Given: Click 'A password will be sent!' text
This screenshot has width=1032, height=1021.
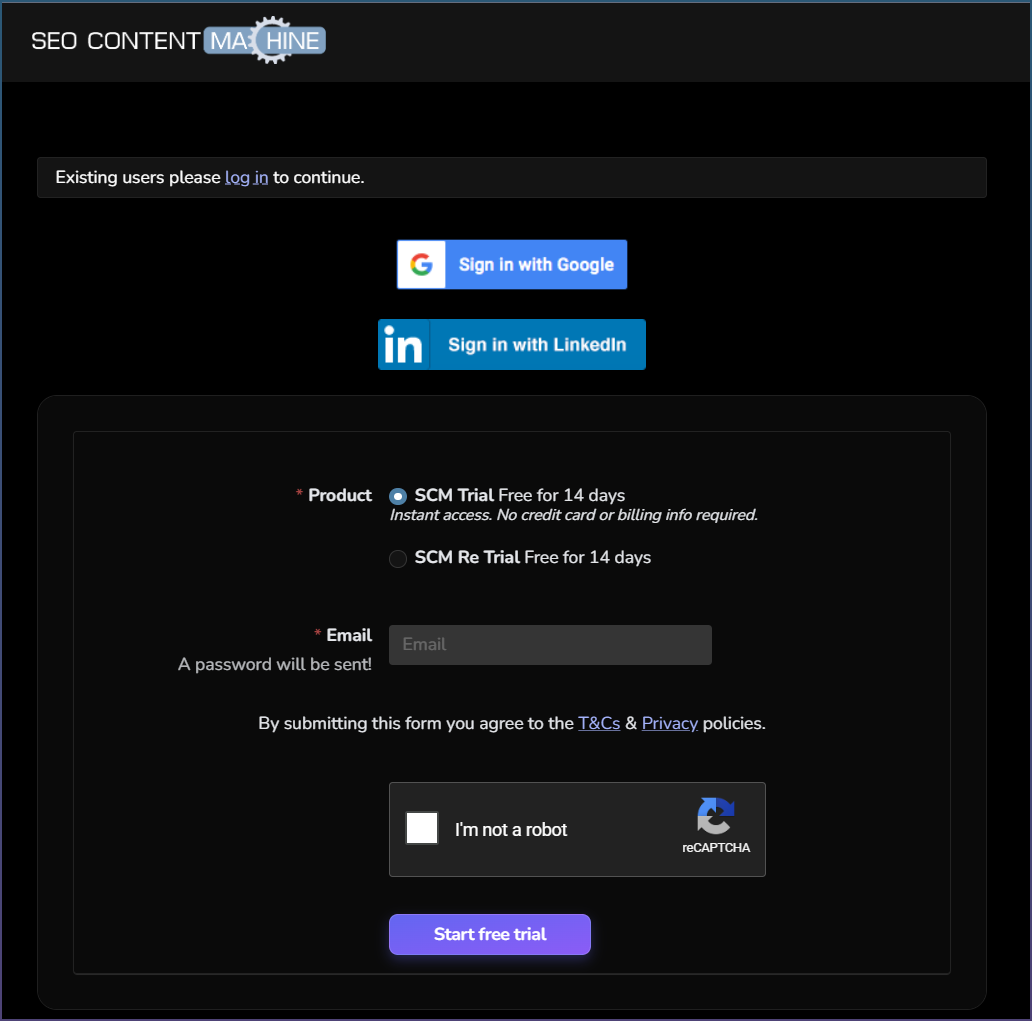Looking at the screenshot, I should (274, 664).
